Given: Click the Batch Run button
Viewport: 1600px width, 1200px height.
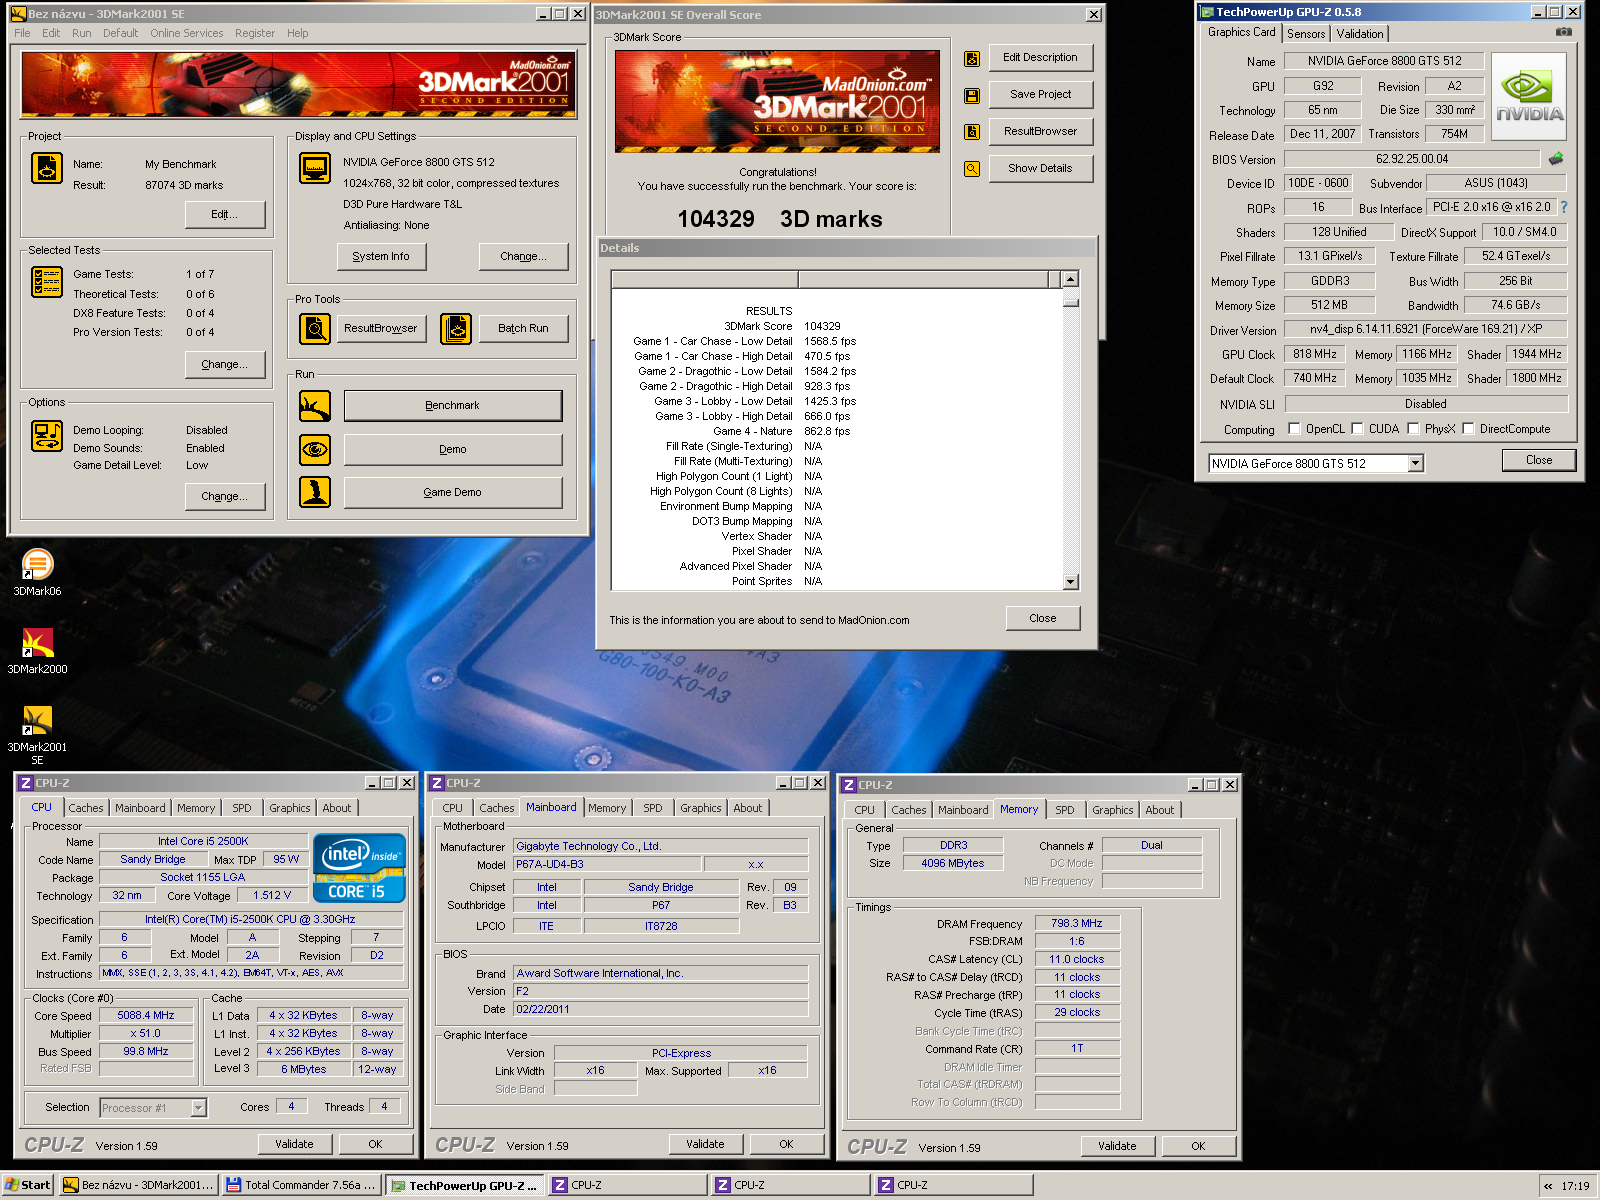Looking at the screenshot, I should coord(523,328).
